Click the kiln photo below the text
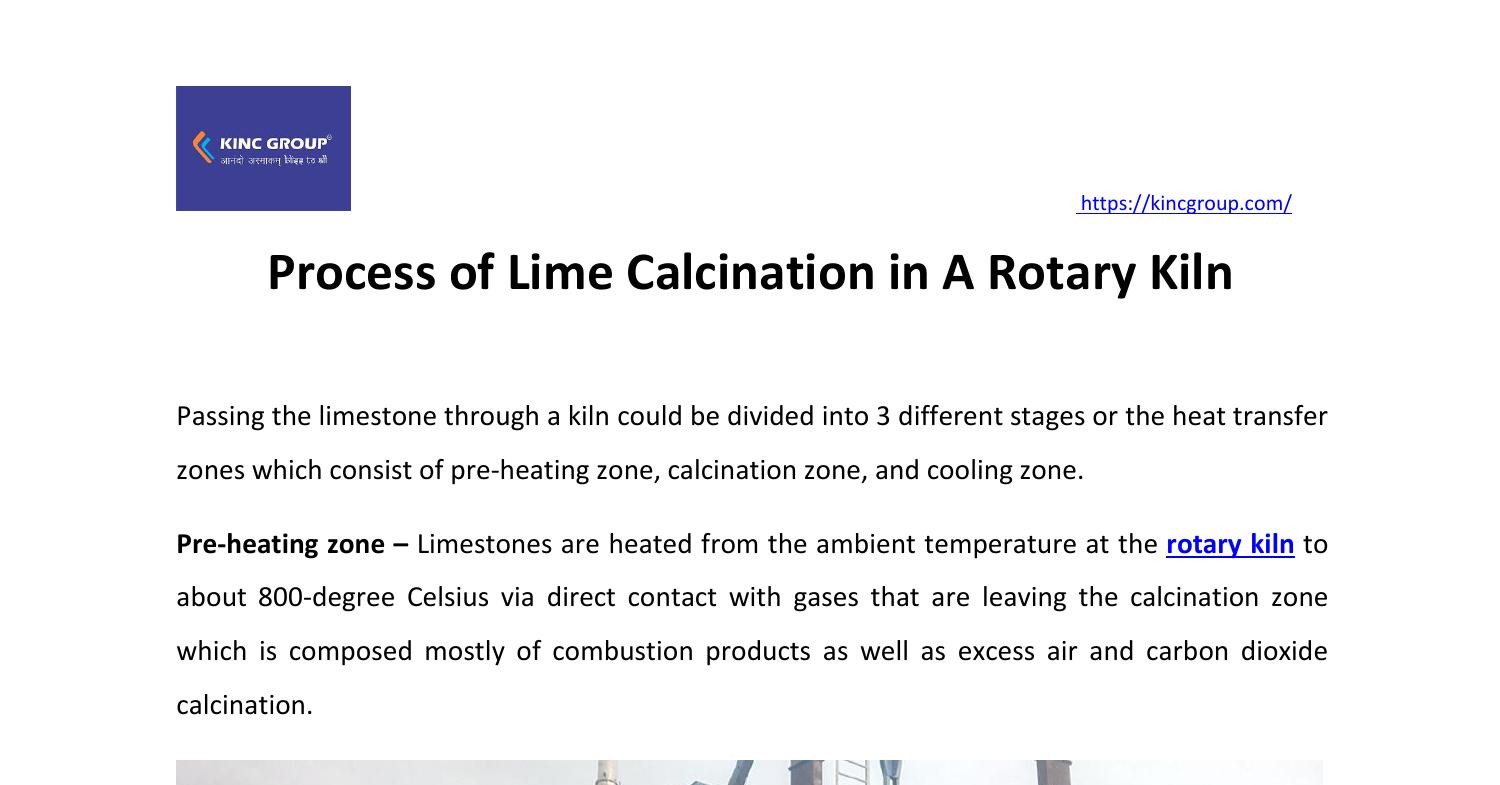The height and width of the screenshot is (785, 1500). 749,772
